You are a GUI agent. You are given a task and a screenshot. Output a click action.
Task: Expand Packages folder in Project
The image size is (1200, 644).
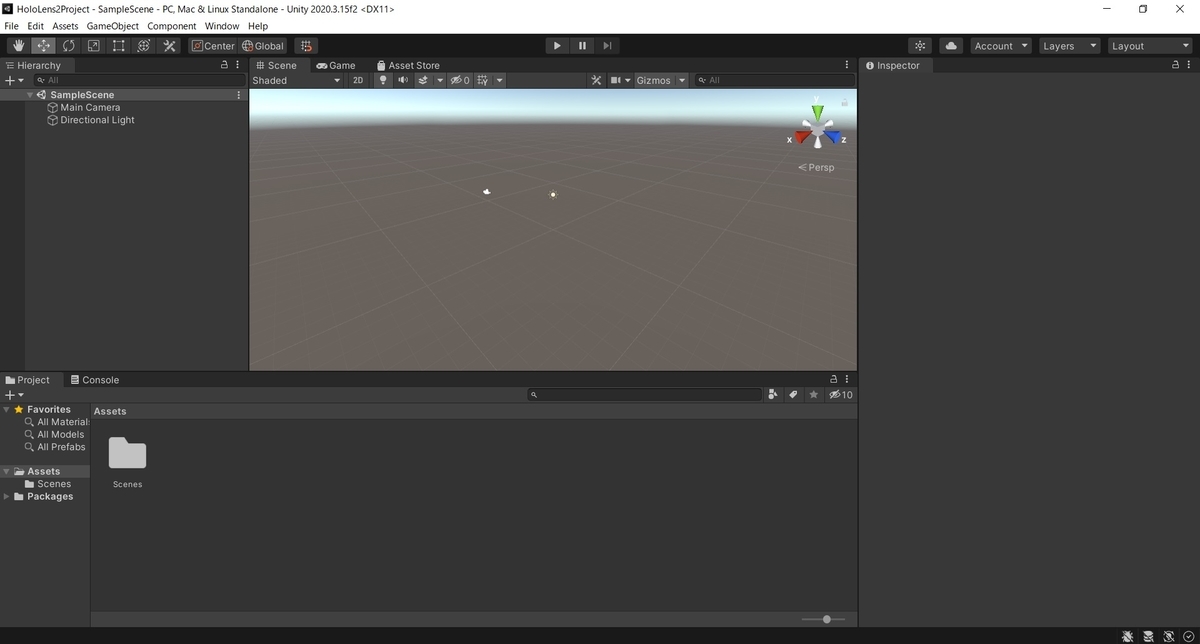7,496
